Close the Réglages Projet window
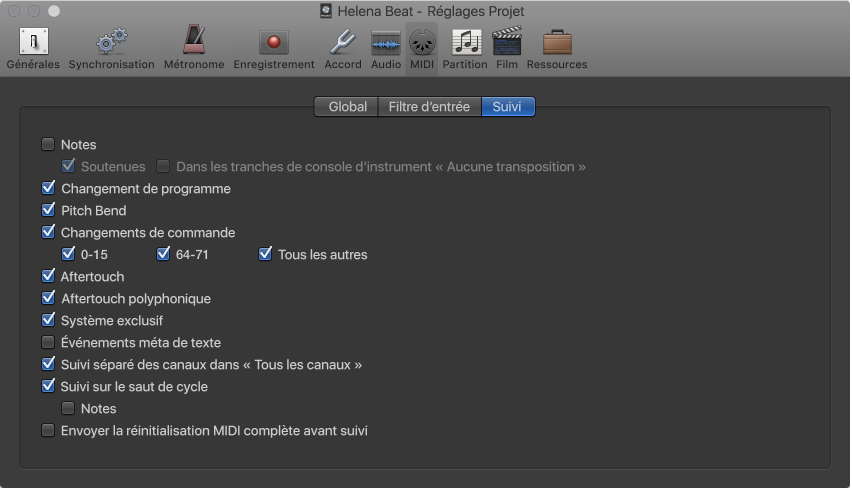This screenshot has width=852, height=490. pos(14,11)
